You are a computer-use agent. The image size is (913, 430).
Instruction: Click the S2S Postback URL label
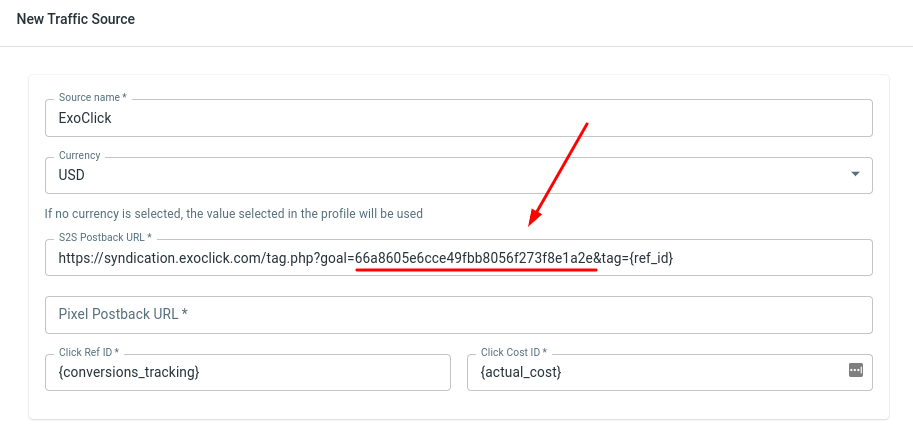coord(105,237)
